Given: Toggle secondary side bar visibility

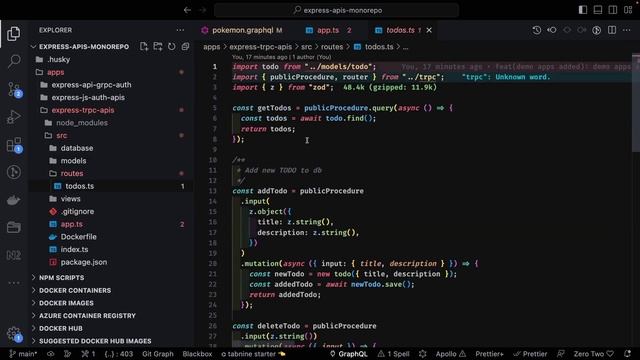Looking at the screenshot, I should (x=613, y=10).
